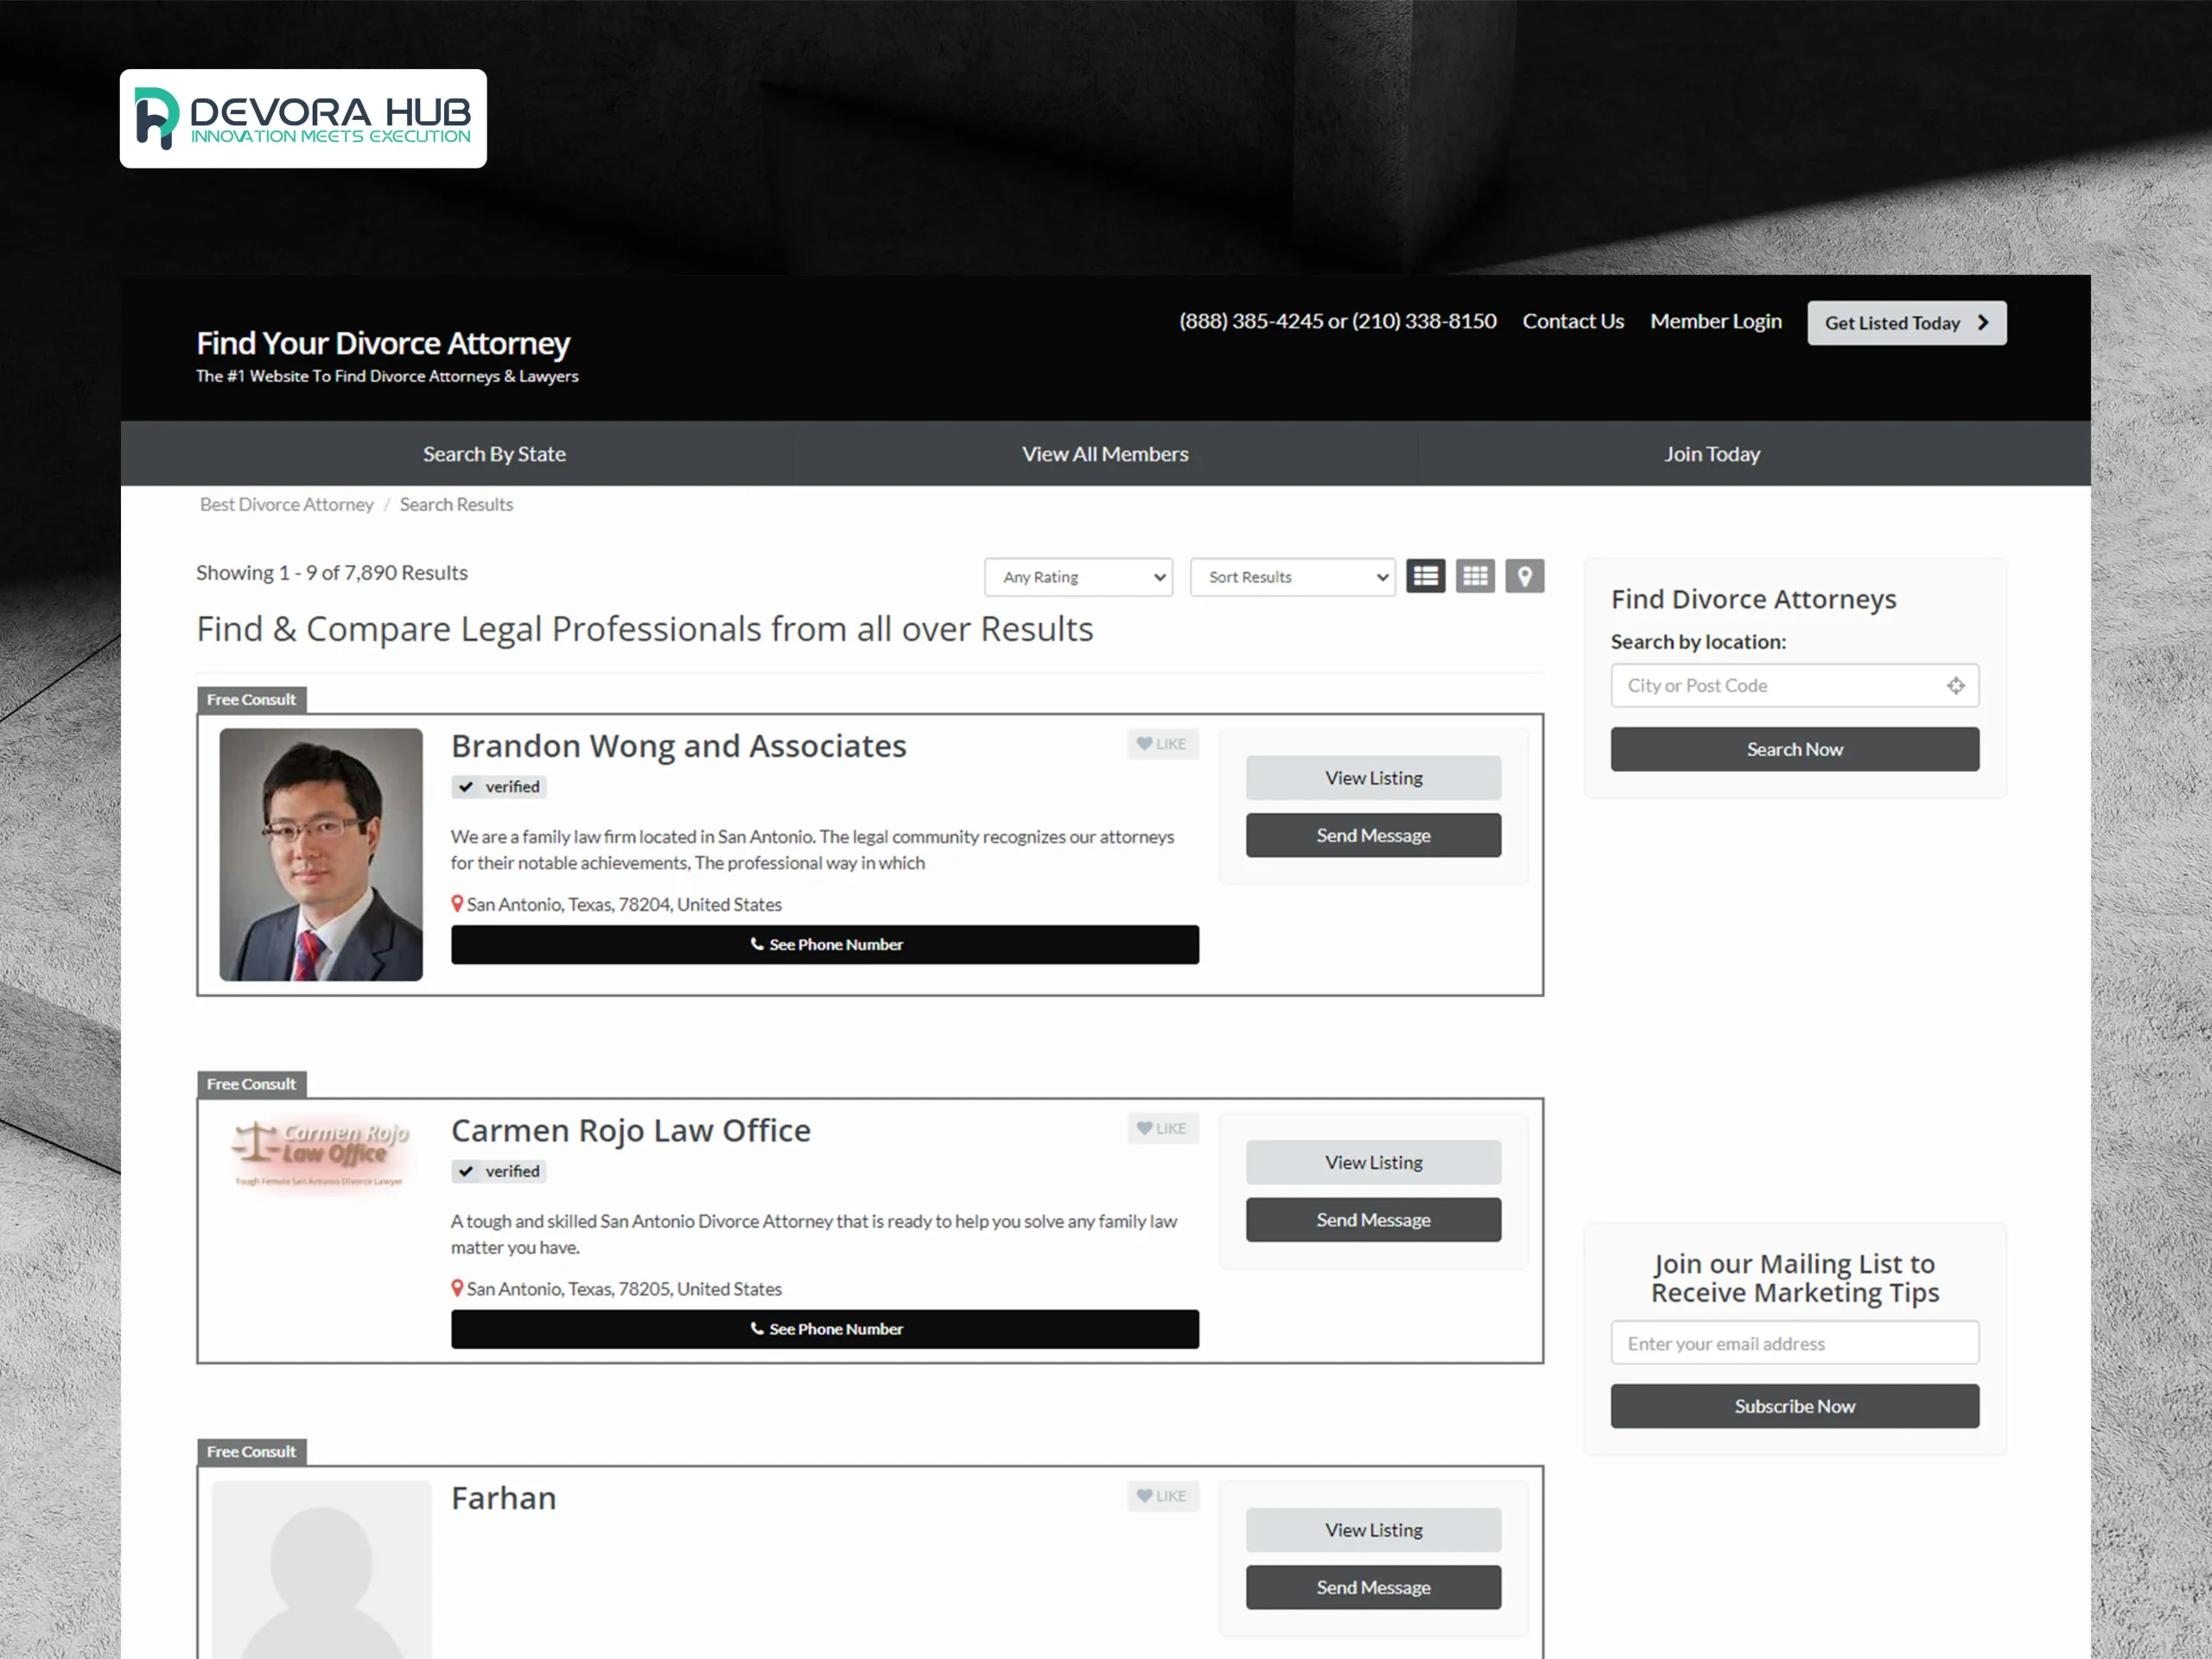Click Brandon Wong profile photo

tap(321, 854)
